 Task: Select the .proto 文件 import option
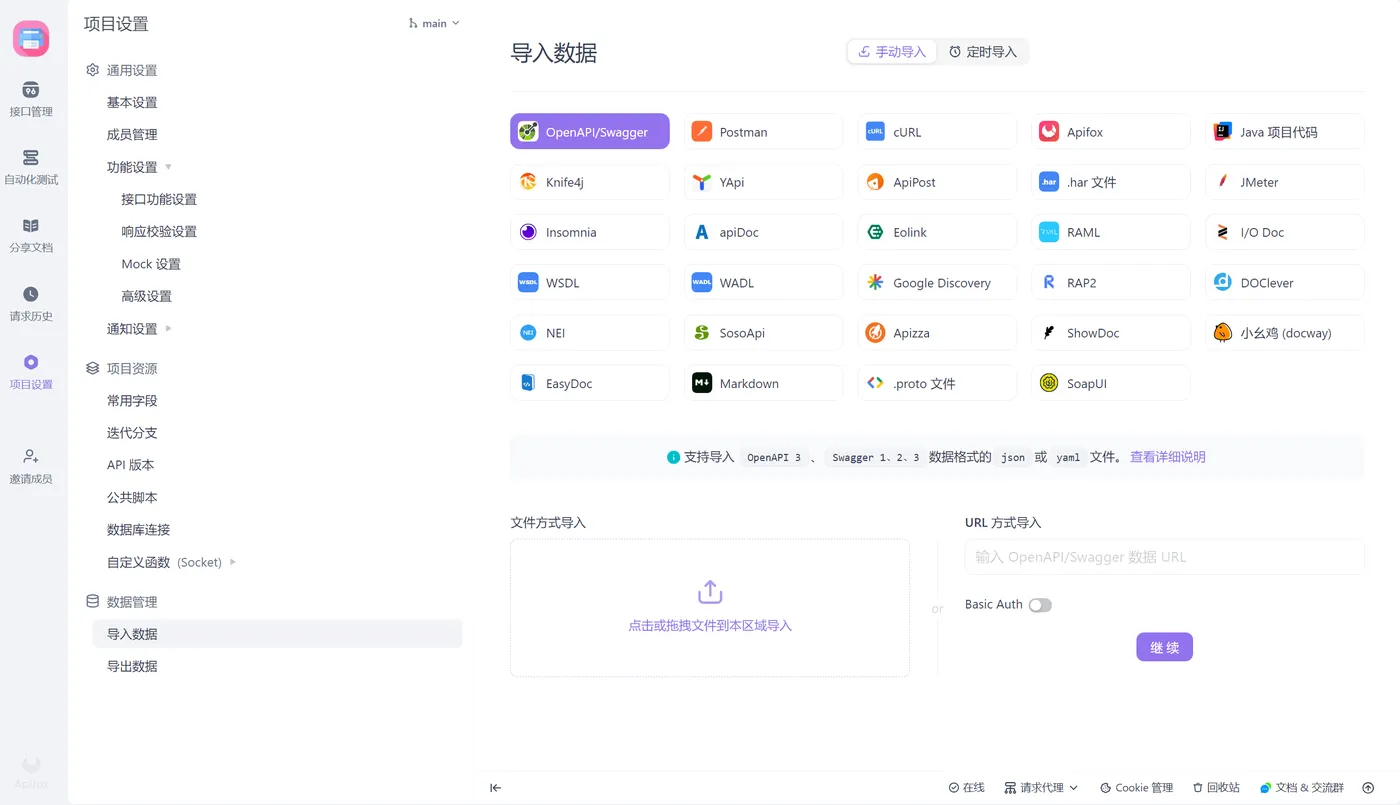click(937, 383)
